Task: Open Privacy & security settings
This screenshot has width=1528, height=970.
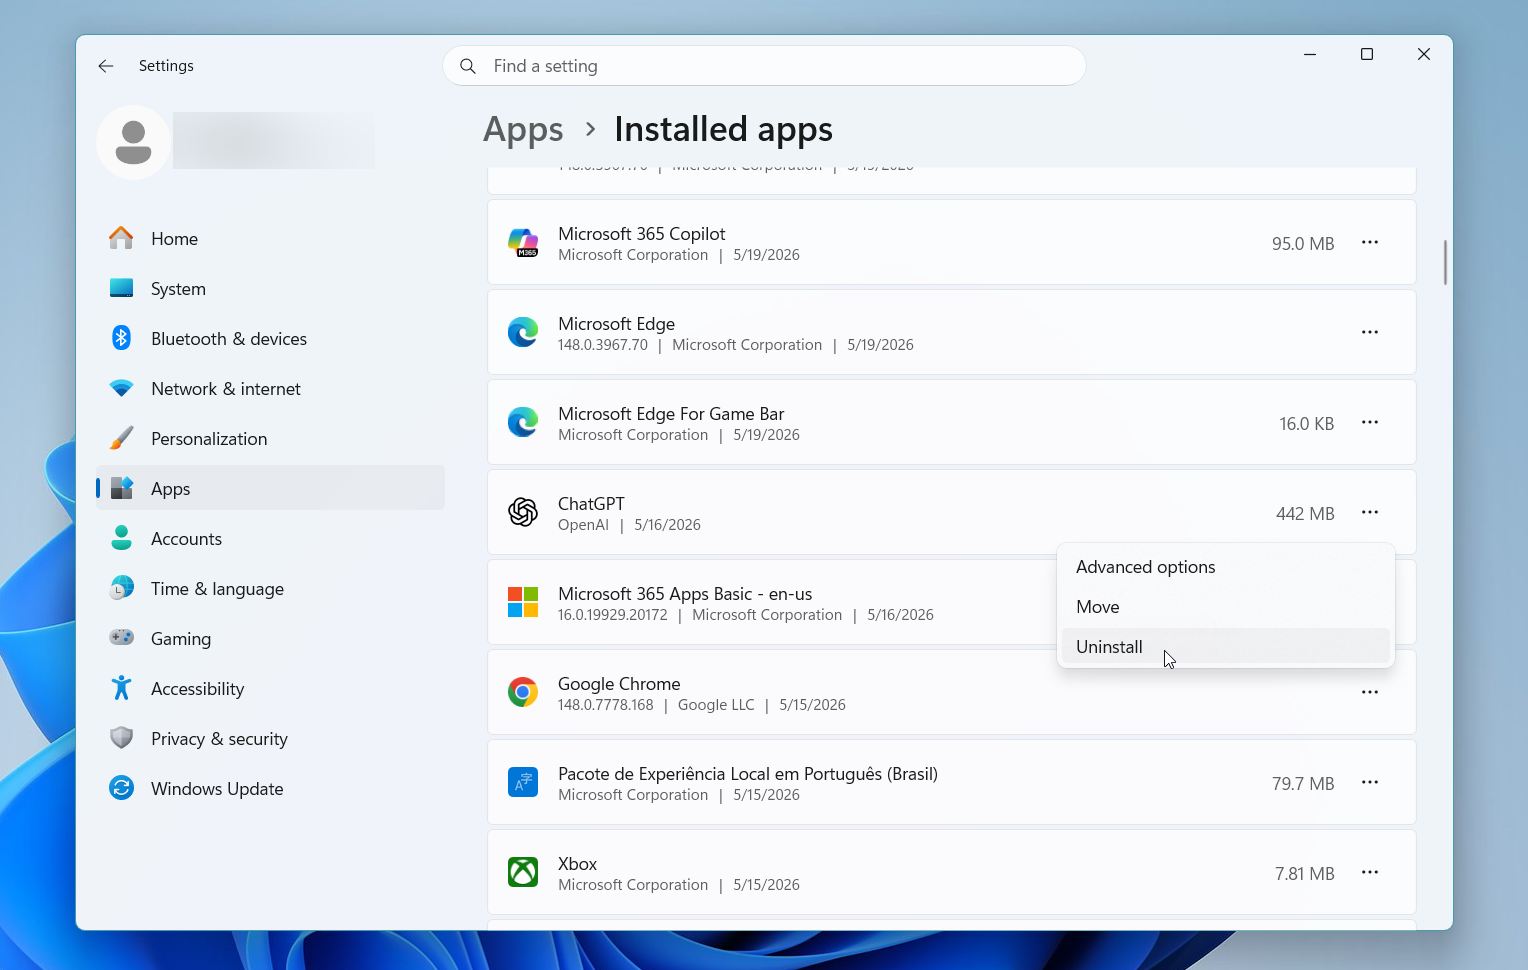Action: tap(270, 738)
